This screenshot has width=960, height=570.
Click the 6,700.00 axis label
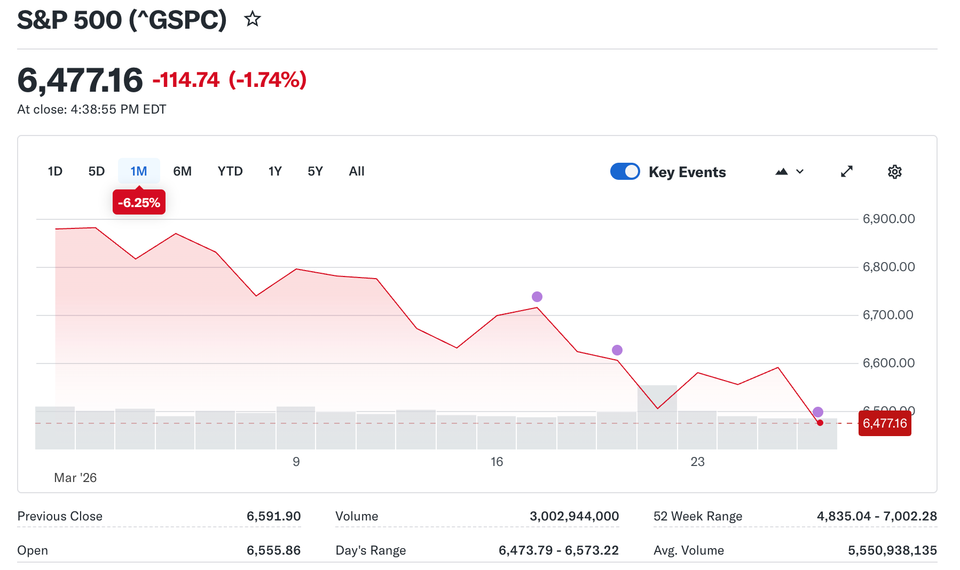[x=888, y=315]
